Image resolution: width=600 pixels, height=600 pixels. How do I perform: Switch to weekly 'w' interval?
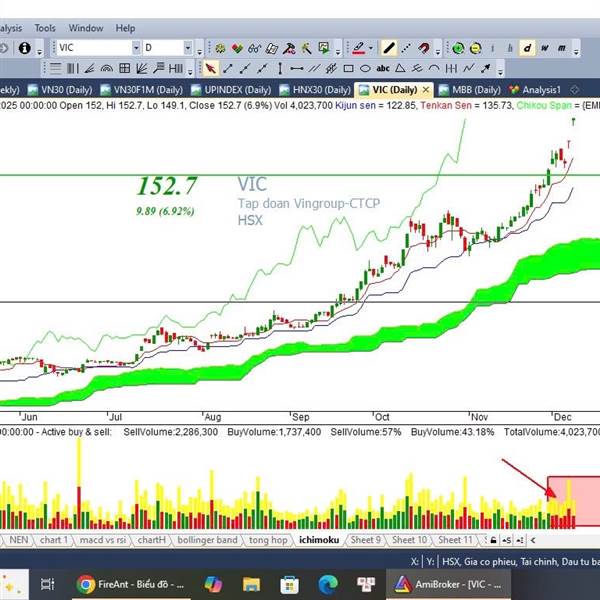click(545, 48)
